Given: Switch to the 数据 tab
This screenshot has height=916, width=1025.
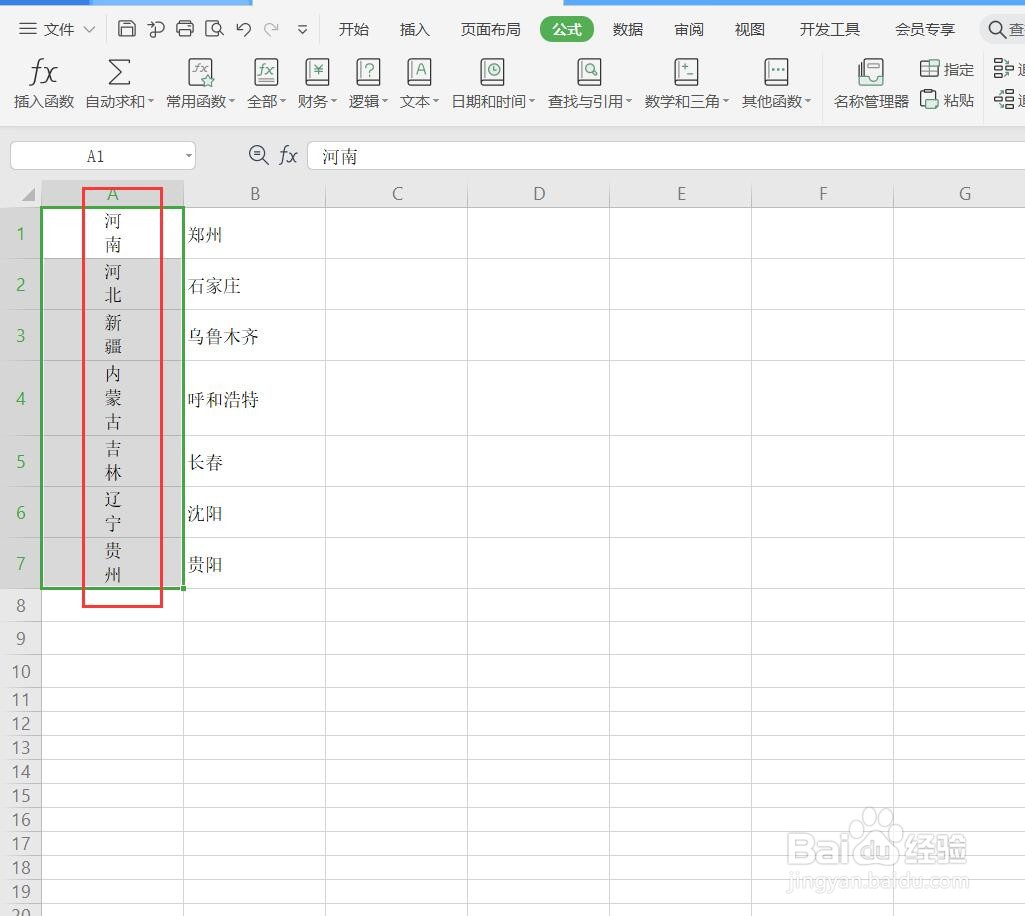Looking at the screenshot, I should 628,29.
